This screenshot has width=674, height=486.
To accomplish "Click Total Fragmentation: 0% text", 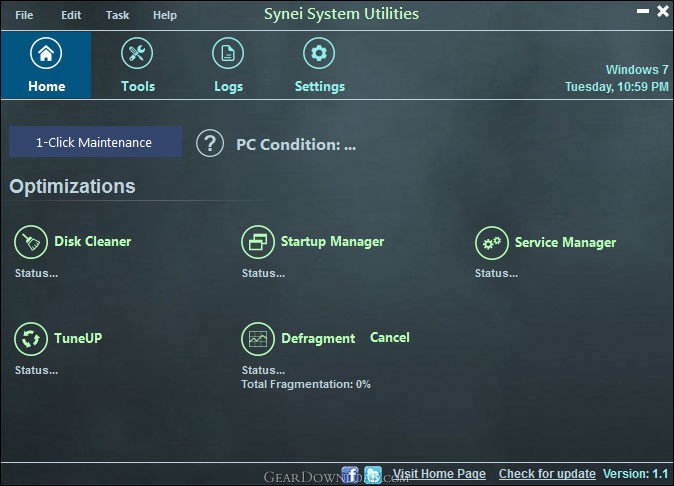I will (x=306, y=384).
